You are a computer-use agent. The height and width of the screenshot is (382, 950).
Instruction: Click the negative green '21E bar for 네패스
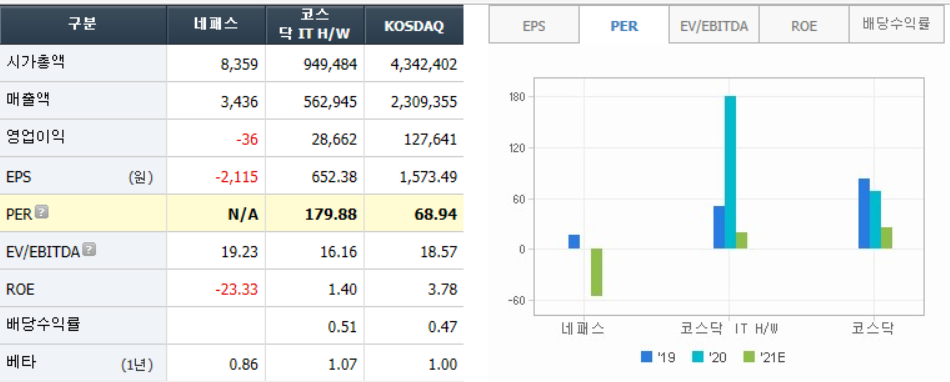click(597, 272)
